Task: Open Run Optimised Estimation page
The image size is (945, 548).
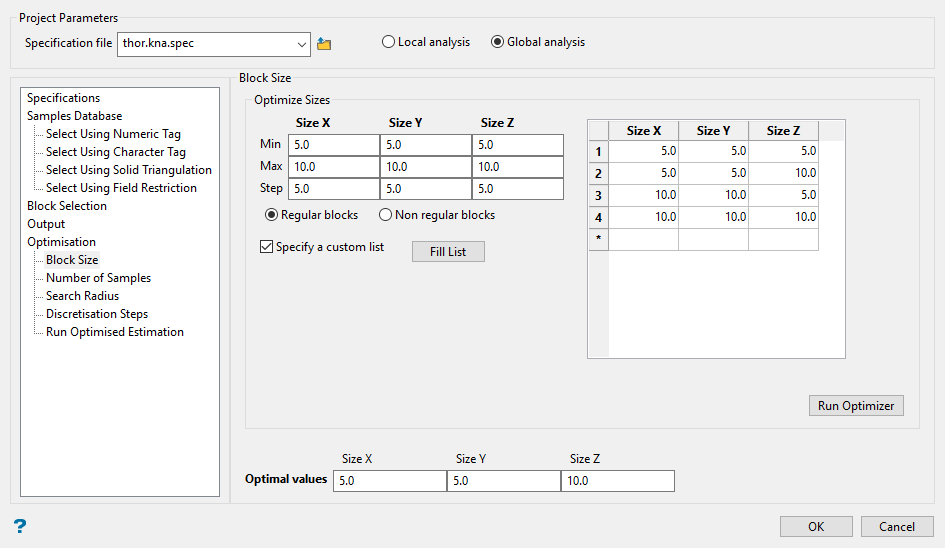Action: tap(114, 332)
